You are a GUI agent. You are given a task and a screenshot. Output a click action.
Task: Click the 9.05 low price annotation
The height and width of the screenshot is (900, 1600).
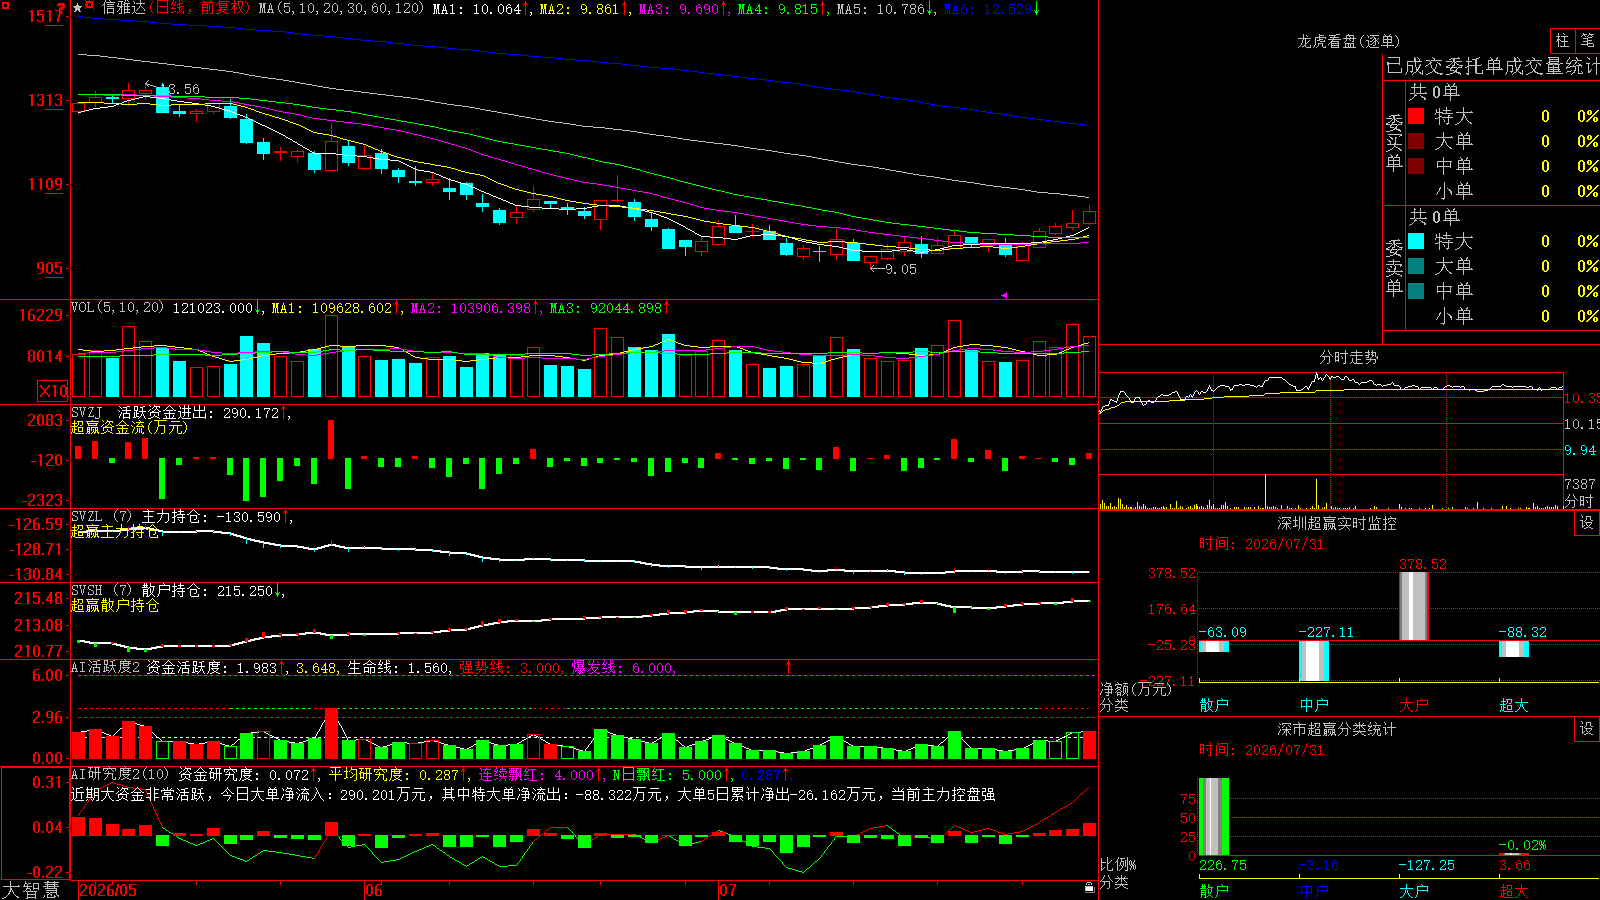[x=900, y=269]
